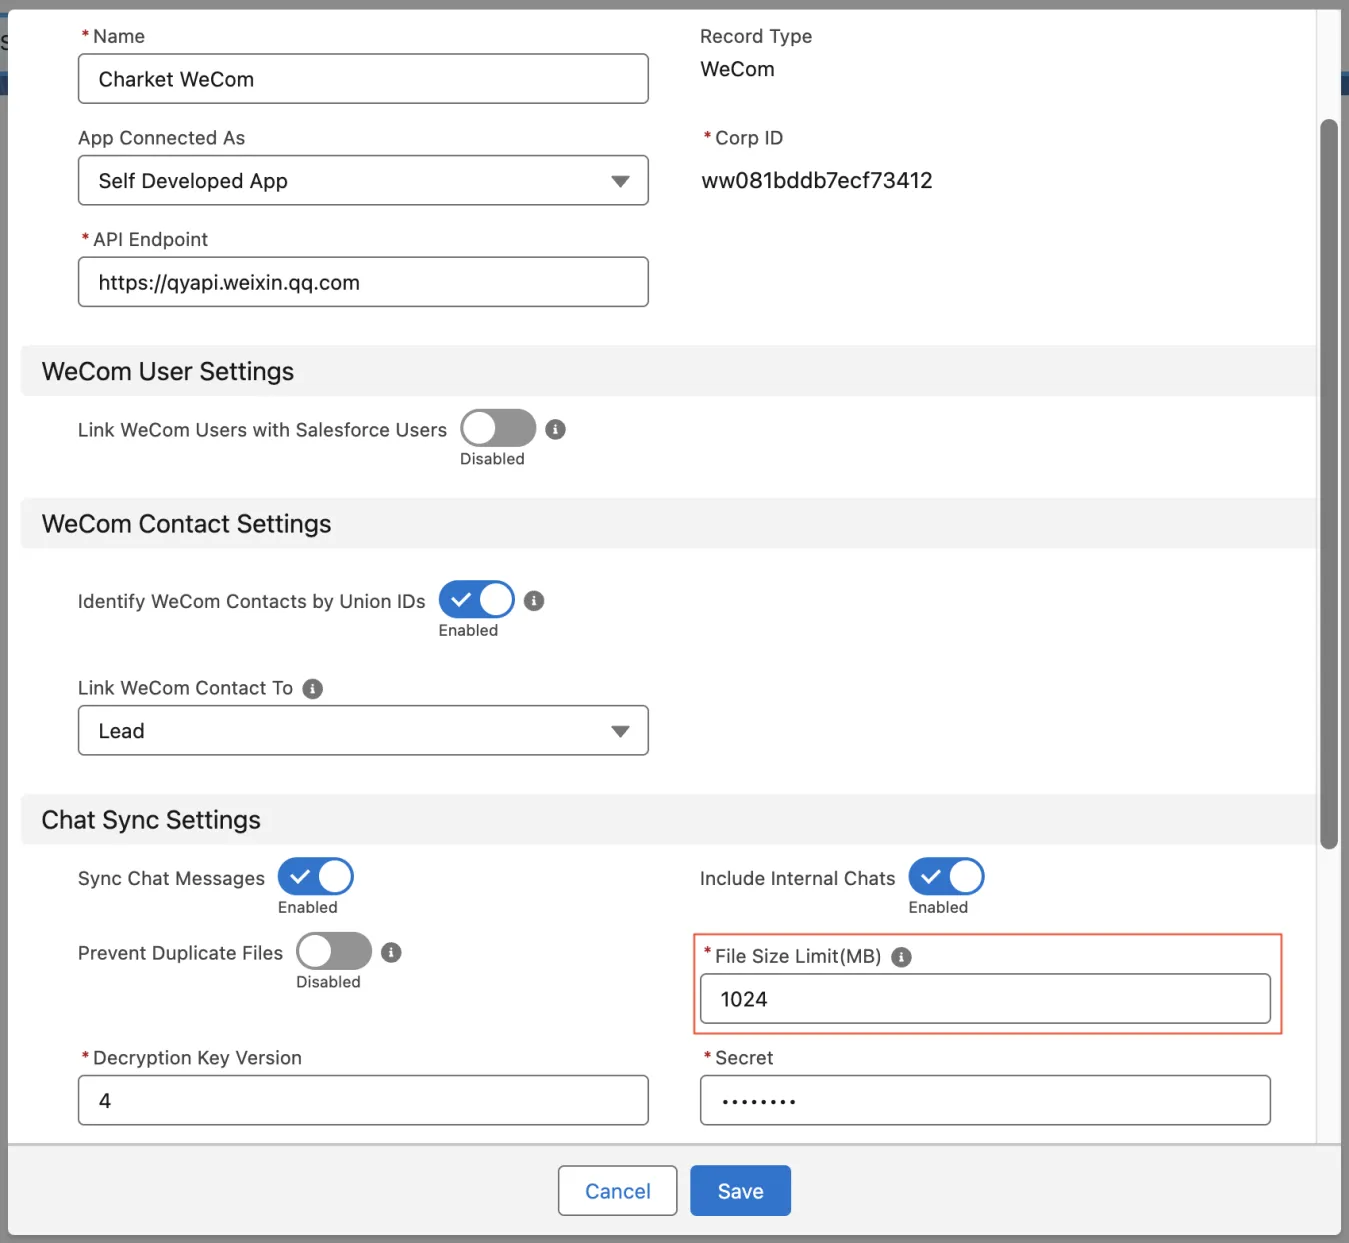Enable Prevent Duplicate Files switch
The image size is (1349, 1243).
[334, 951]
